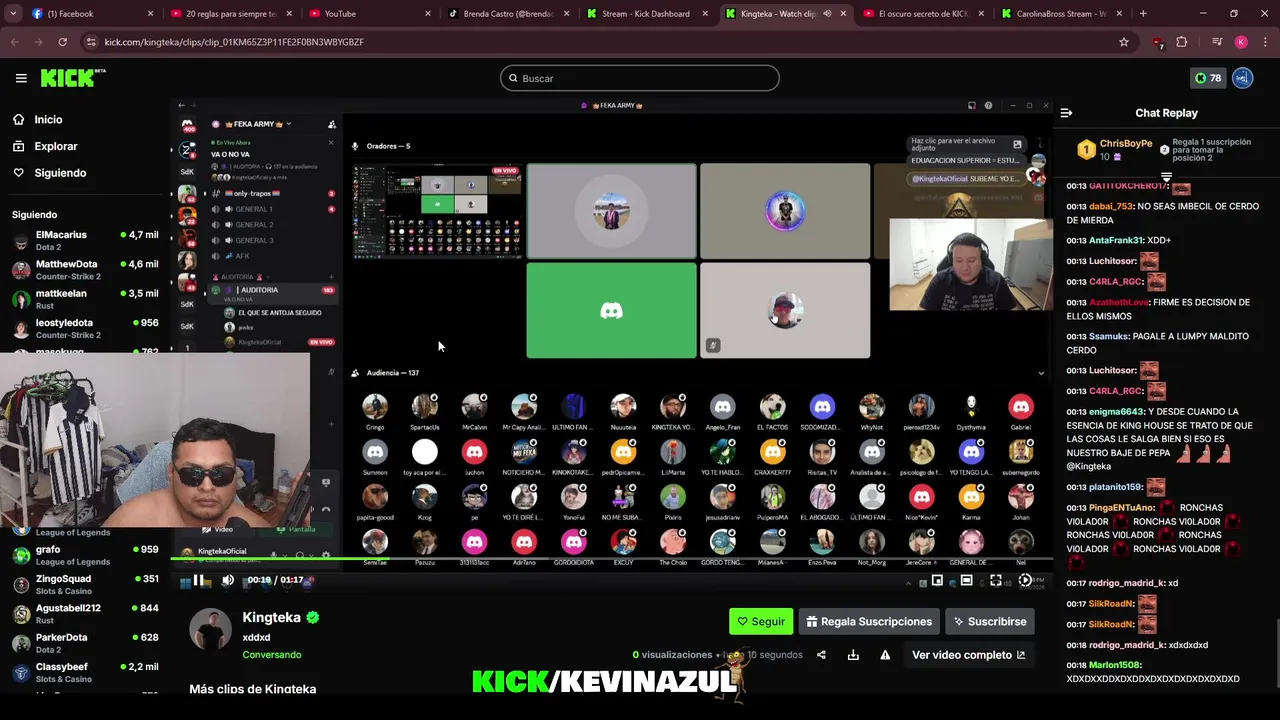Open the Conversando category link

tap(271, 655)
